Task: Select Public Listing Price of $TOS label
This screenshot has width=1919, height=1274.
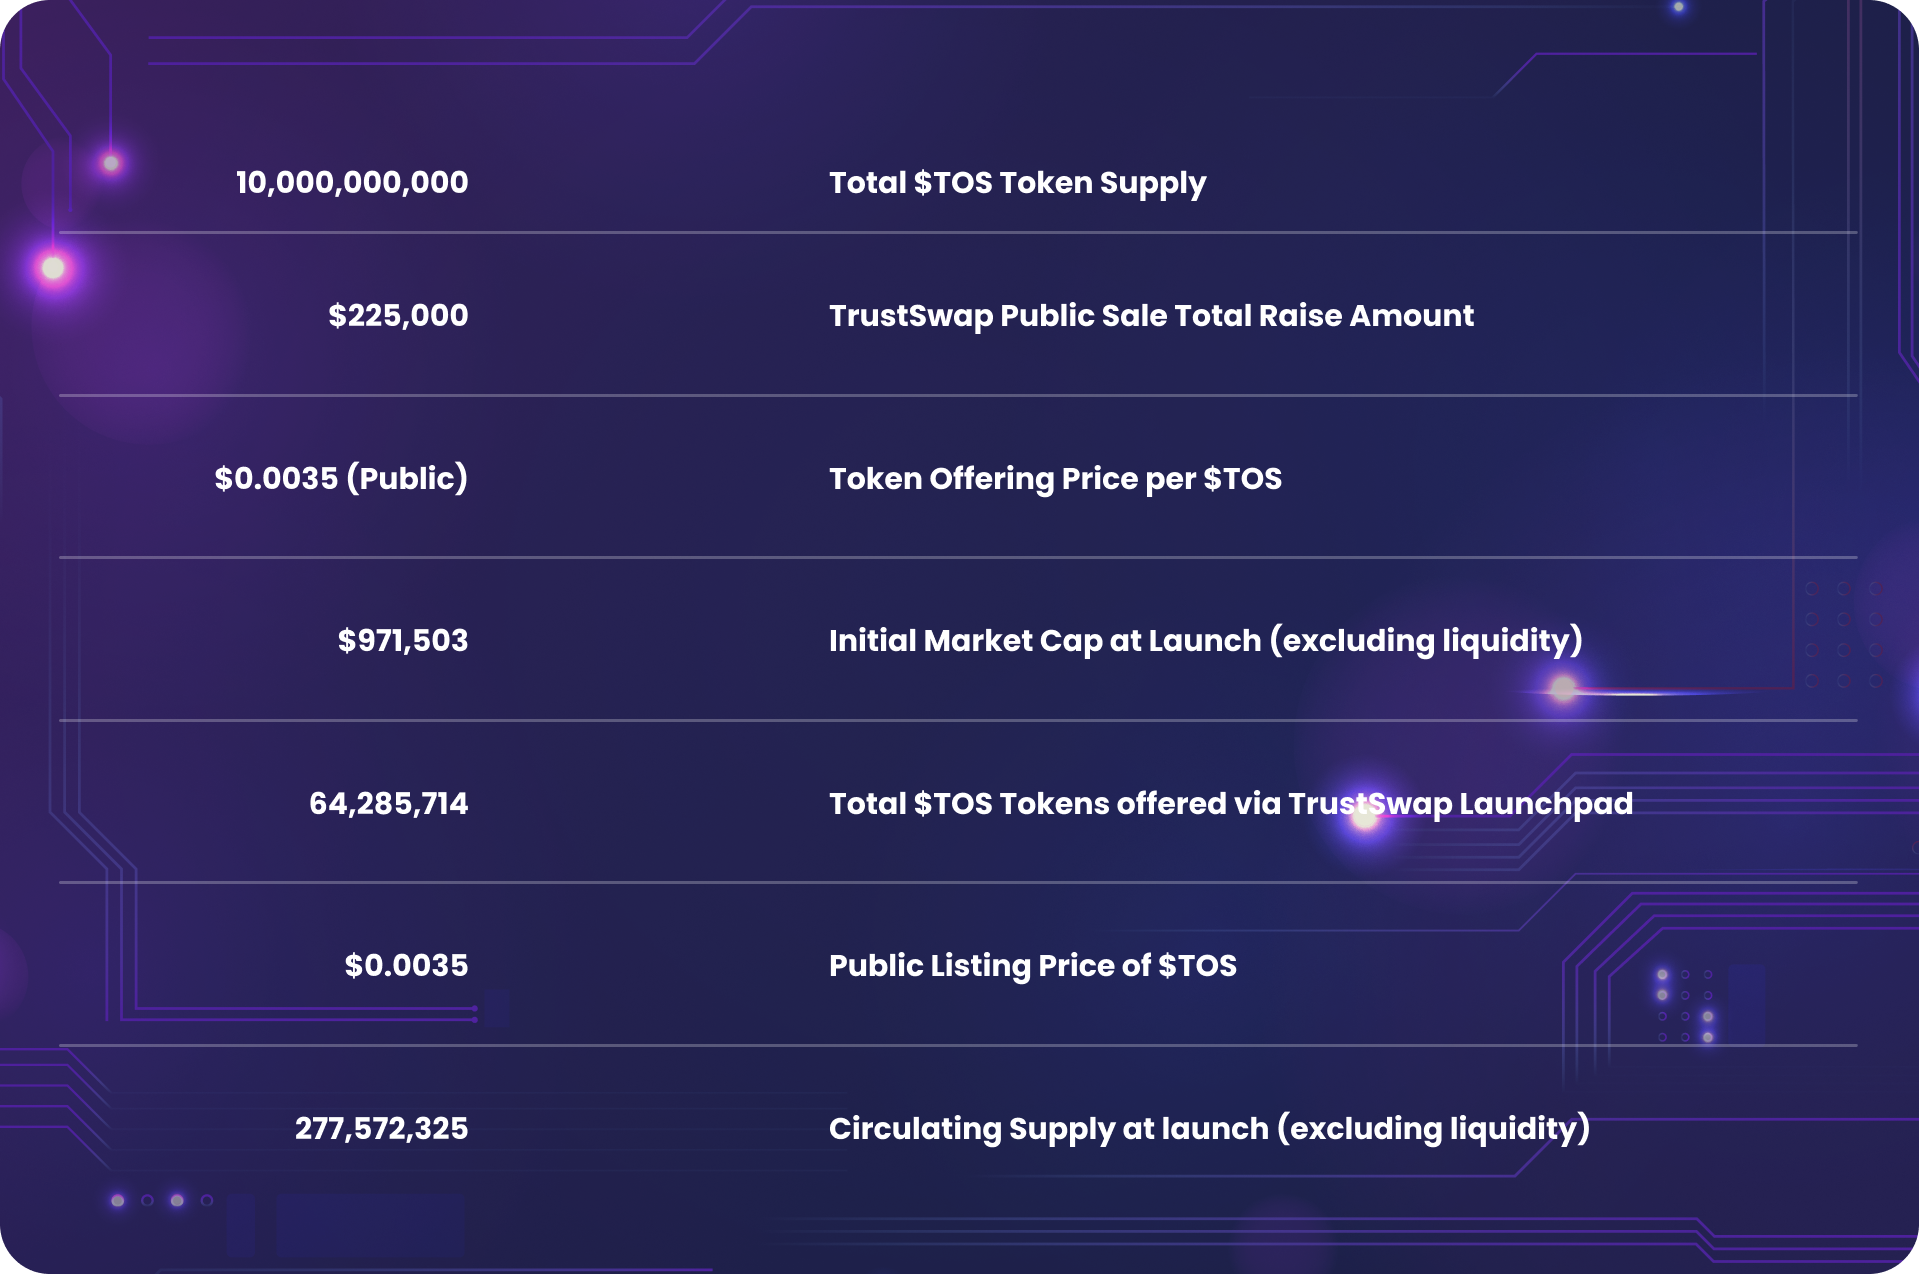Action: tap(1033, 966)
